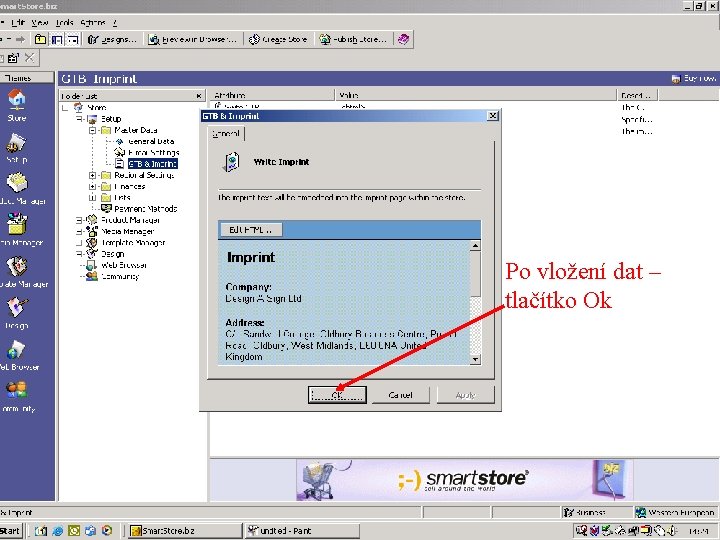Select Community in the tree
This screenshot has height=540, width=720.
tap(120, 276)
